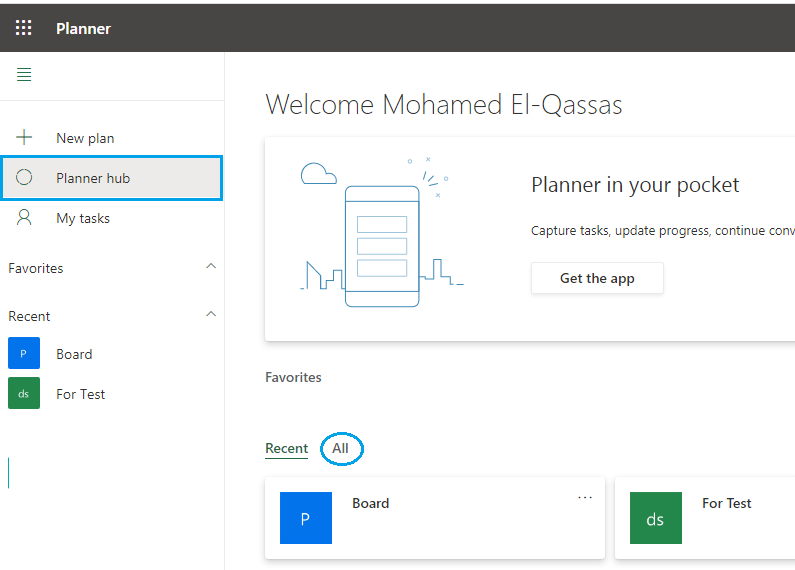Click the Planner hub circle icon
Viewport: 795px width, 570px height.
click(24, 177)
